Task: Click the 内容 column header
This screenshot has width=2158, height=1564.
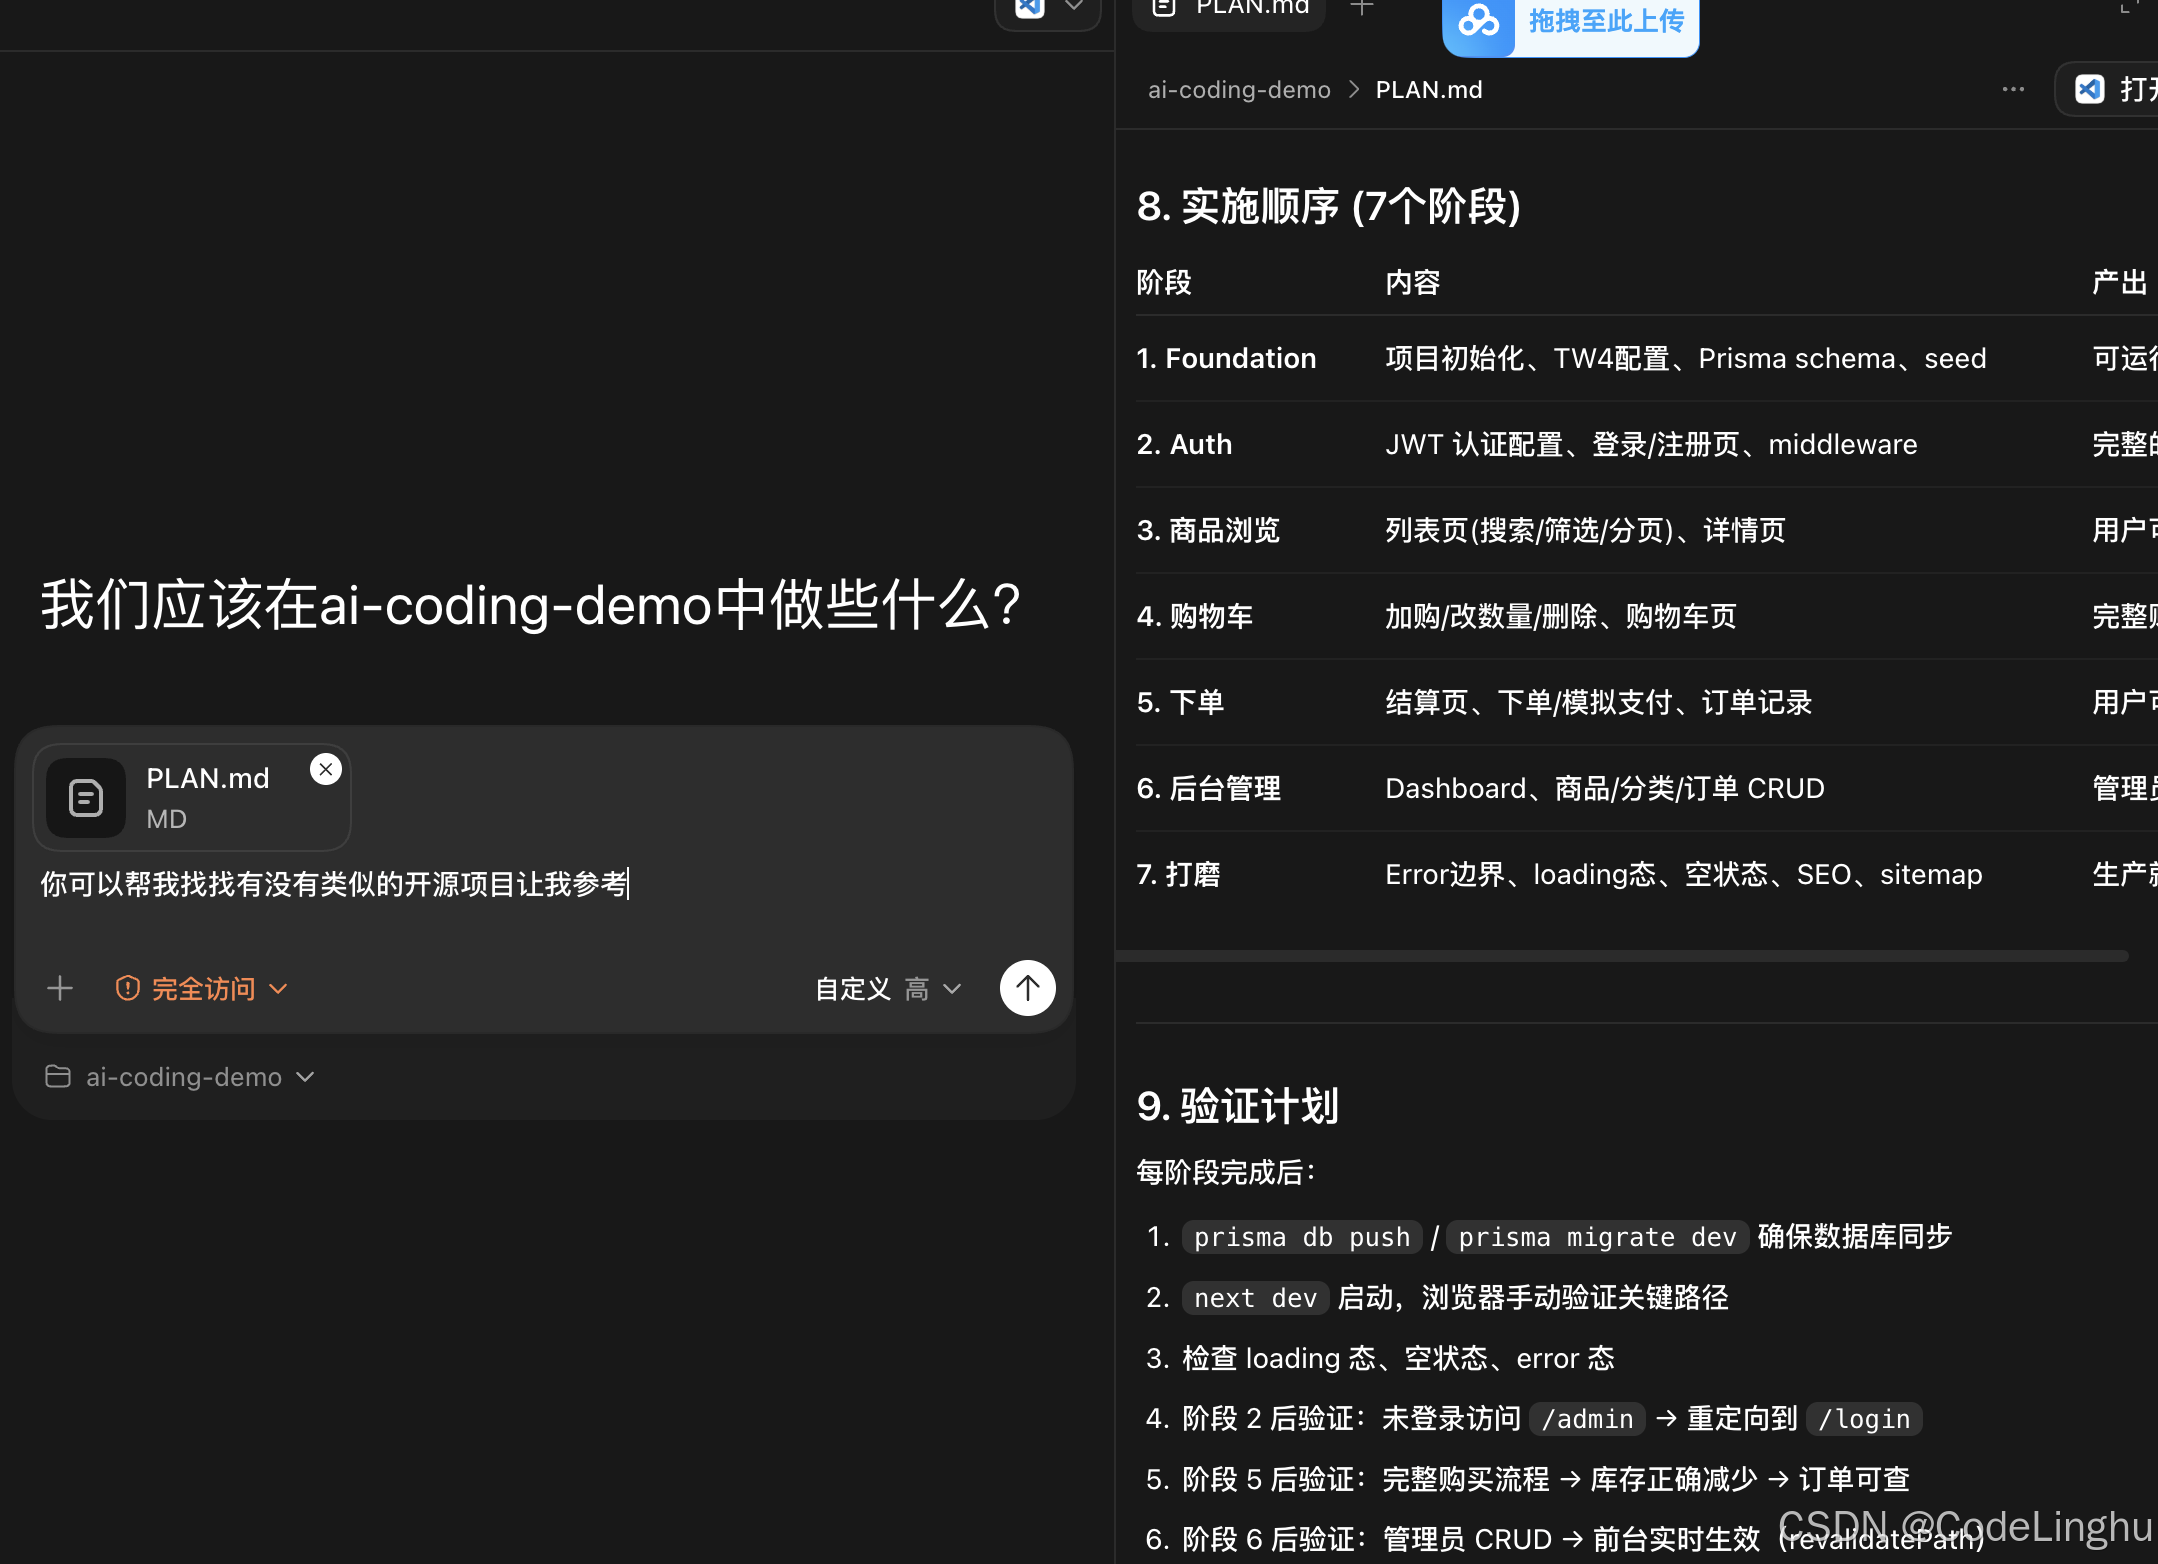Action: (1412, 282)
